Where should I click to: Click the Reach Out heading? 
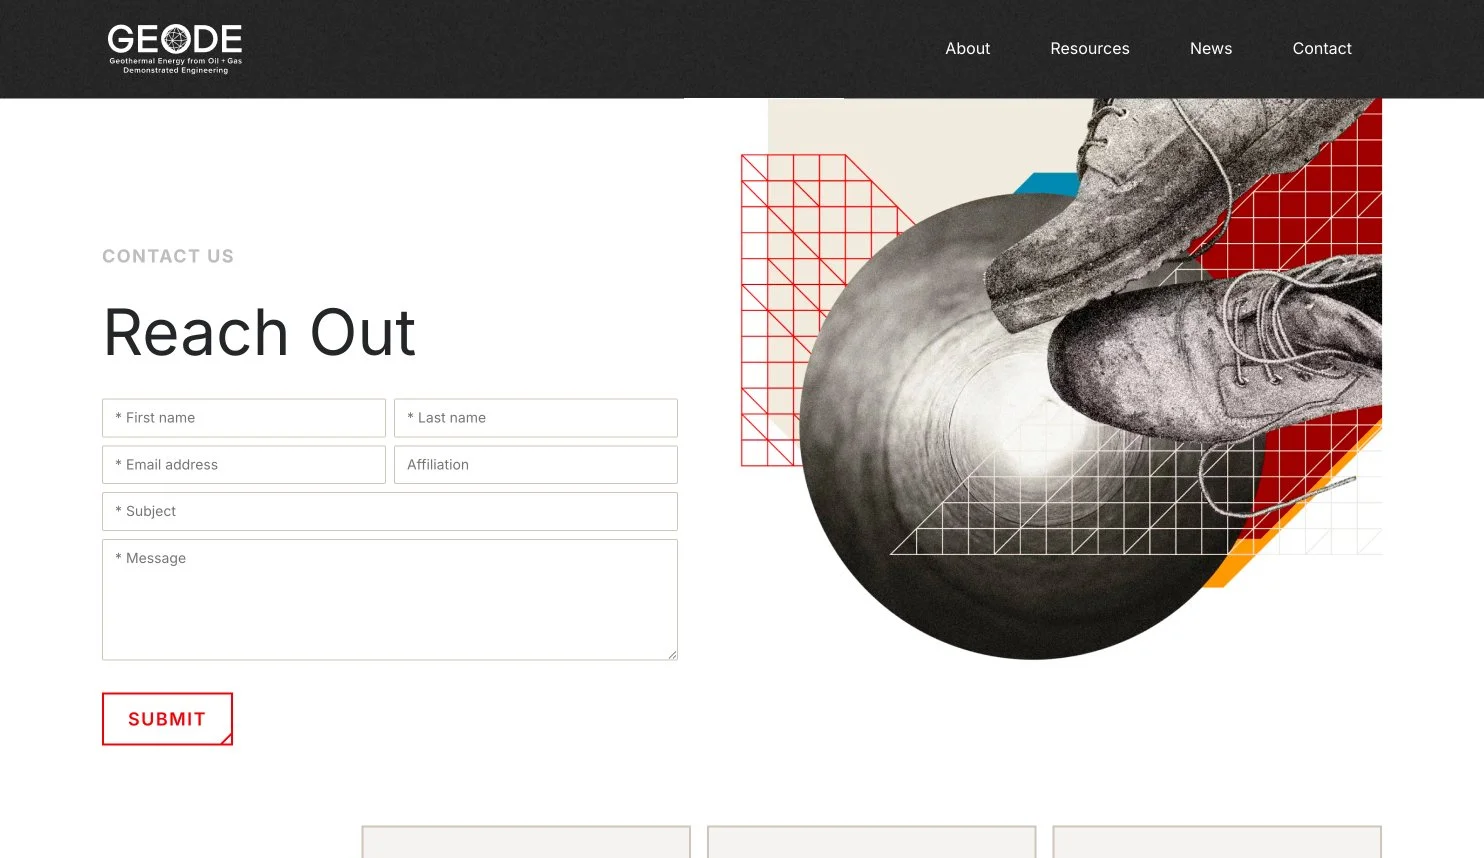tap(259, 333)
